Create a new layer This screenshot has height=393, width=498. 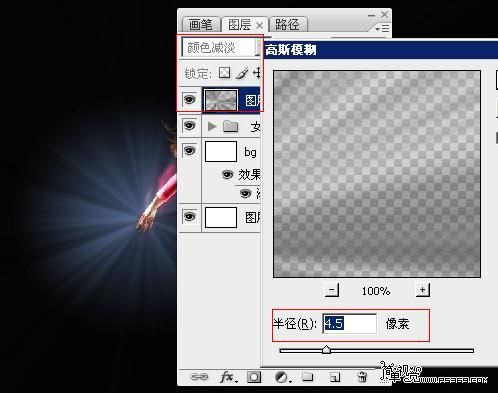point(335,377)
